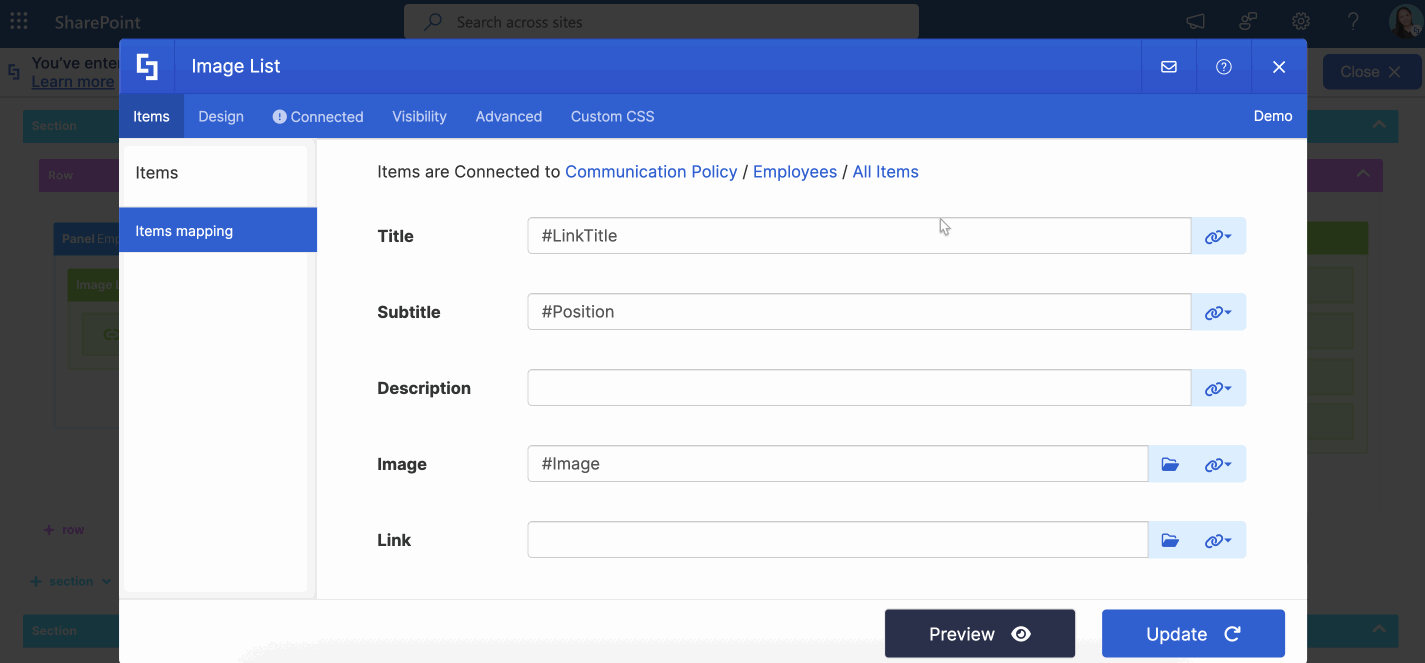Open the connection dropdown for Title field
This screenshot has width=1425, height=663.
pos(1218,236)
